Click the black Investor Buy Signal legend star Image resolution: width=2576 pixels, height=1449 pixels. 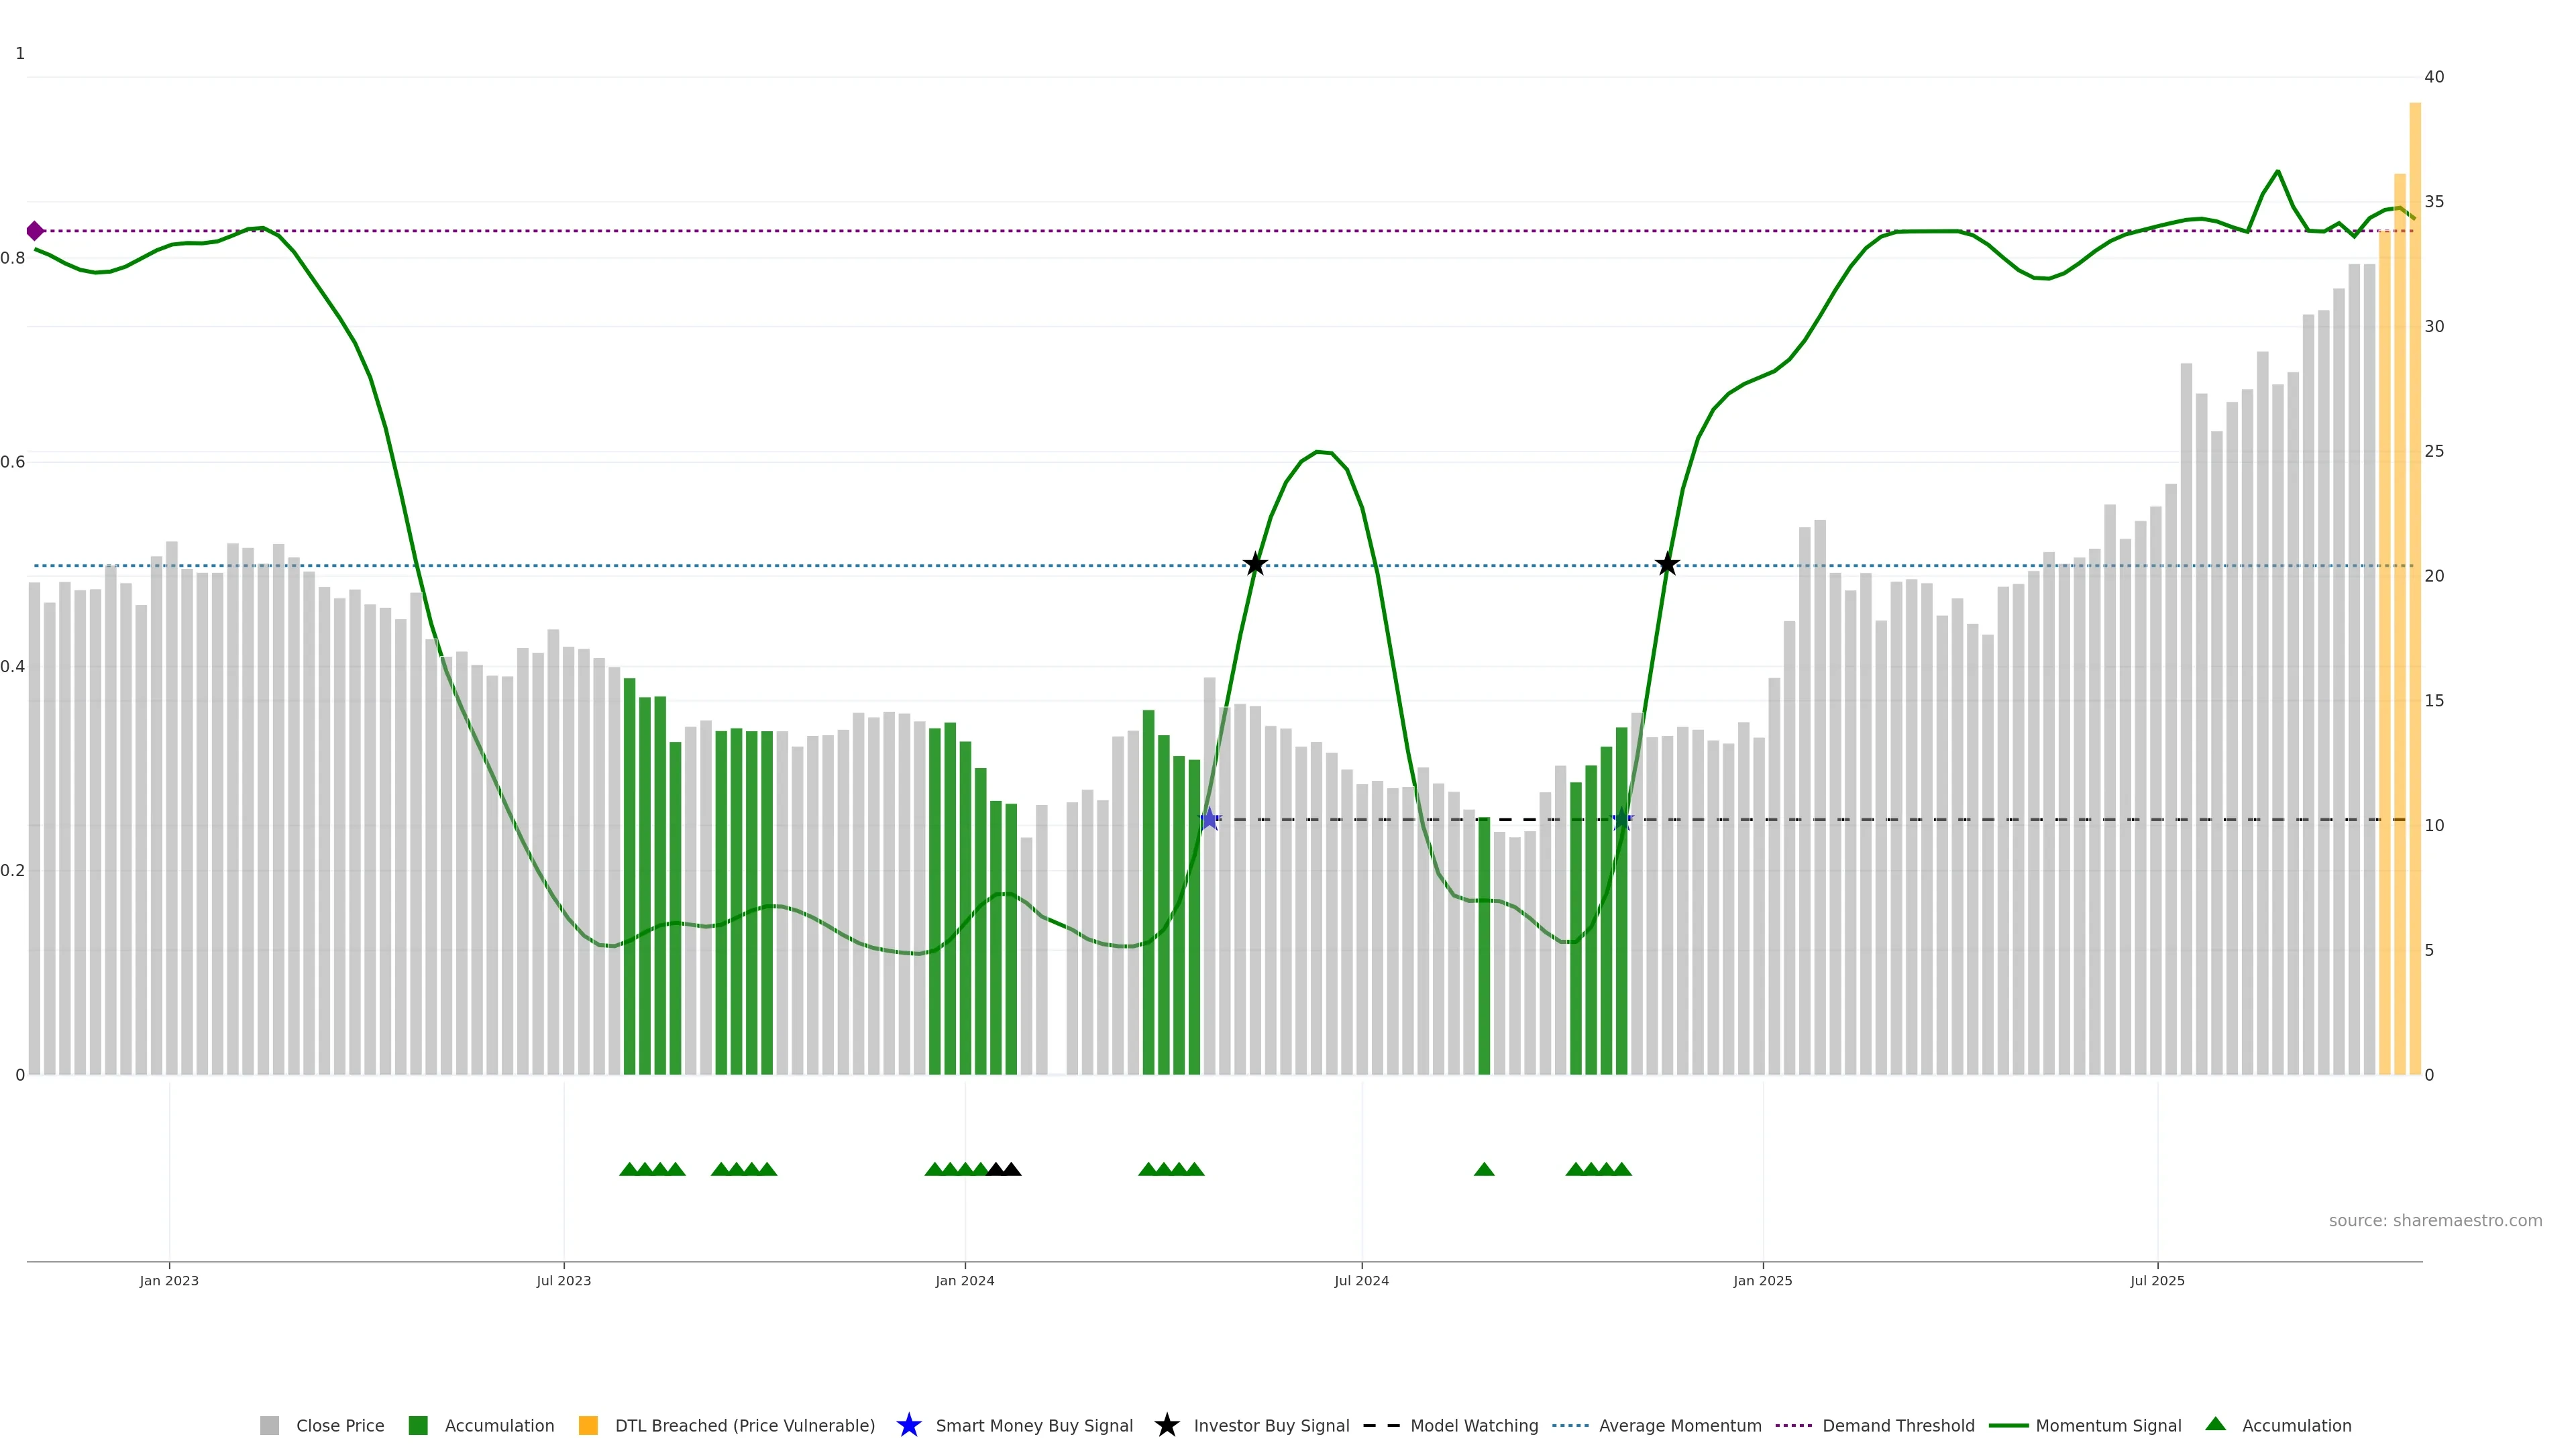1166,1425
